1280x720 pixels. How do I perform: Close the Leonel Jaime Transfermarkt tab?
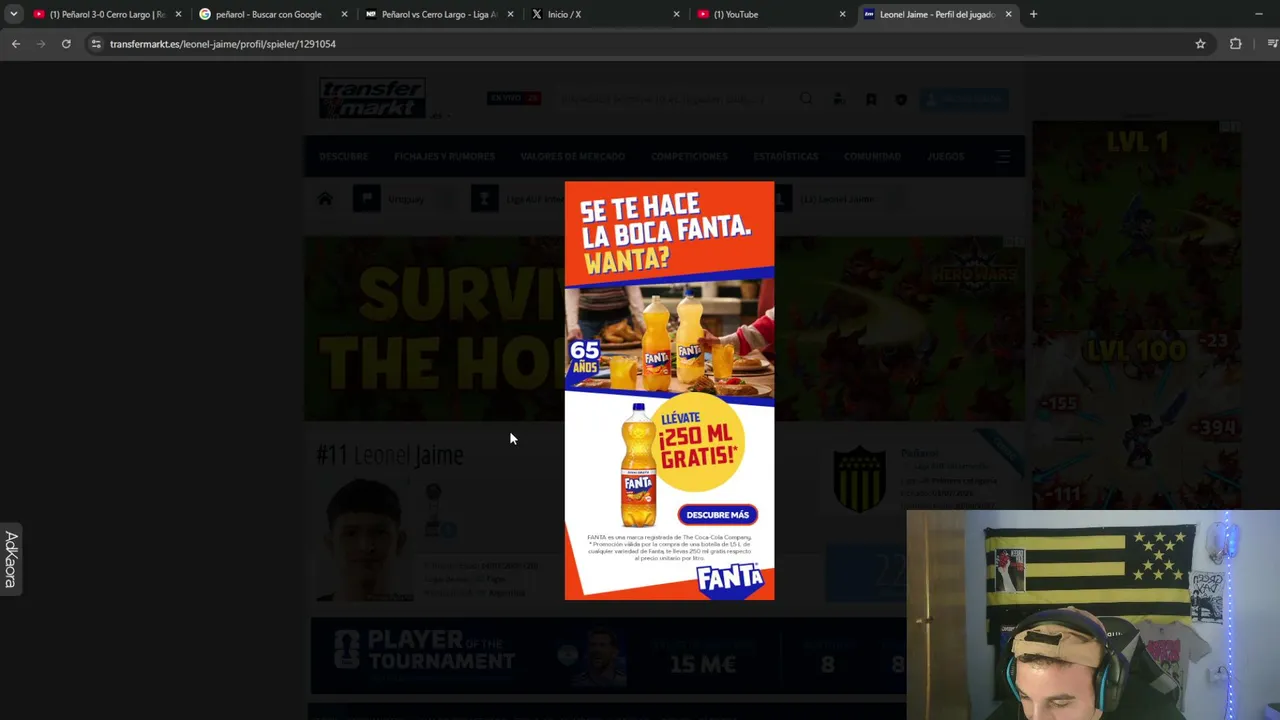[x=1008, y=14]
